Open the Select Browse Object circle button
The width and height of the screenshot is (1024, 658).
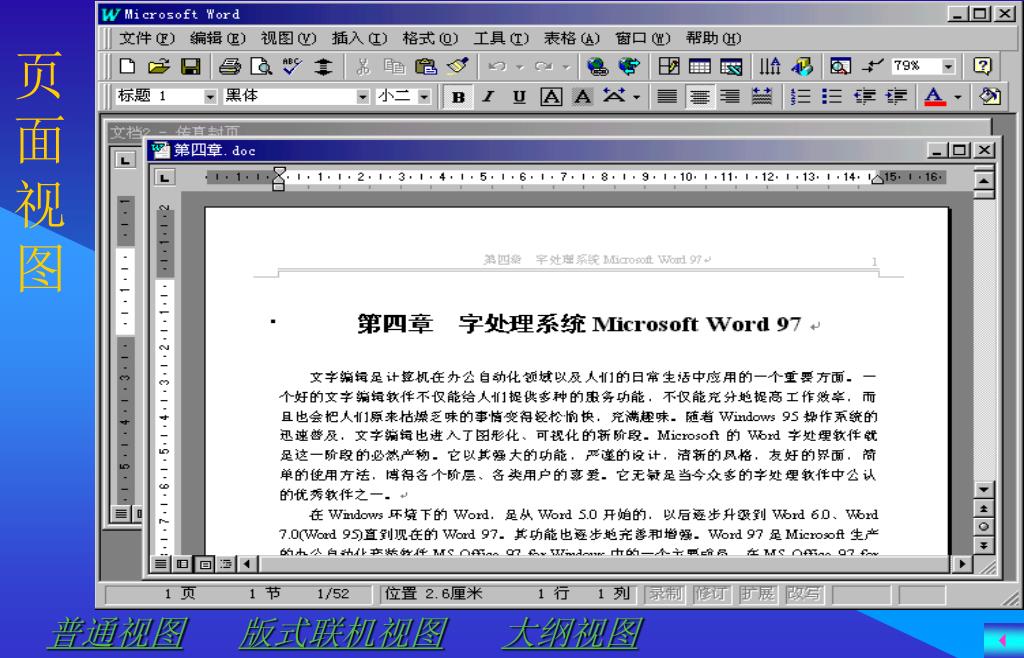pyautogui.click(x=984, y=526)
